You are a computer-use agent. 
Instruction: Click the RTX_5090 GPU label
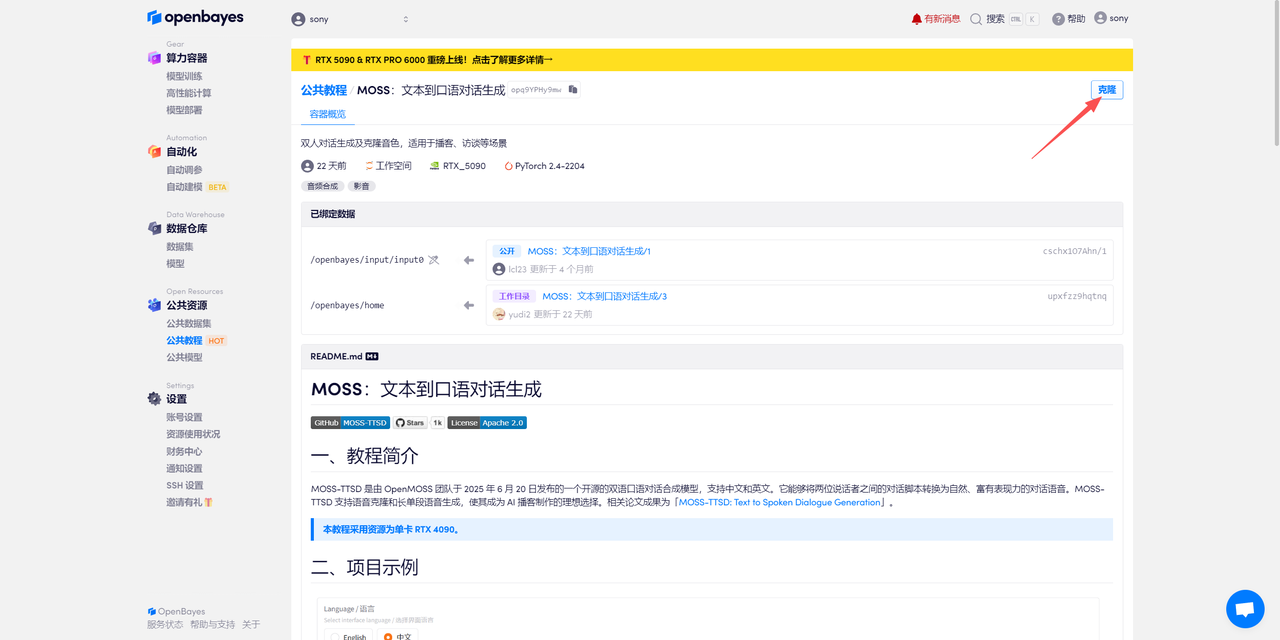coord(457,166)
